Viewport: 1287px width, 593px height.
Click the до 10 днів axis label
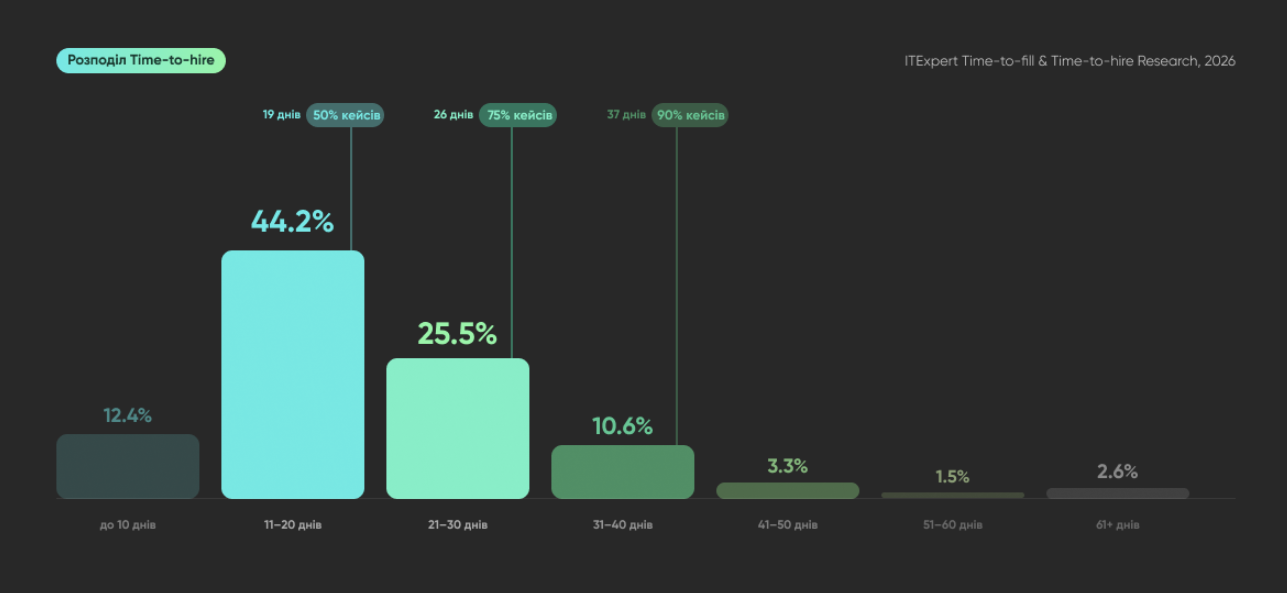(x=128, y=525)
